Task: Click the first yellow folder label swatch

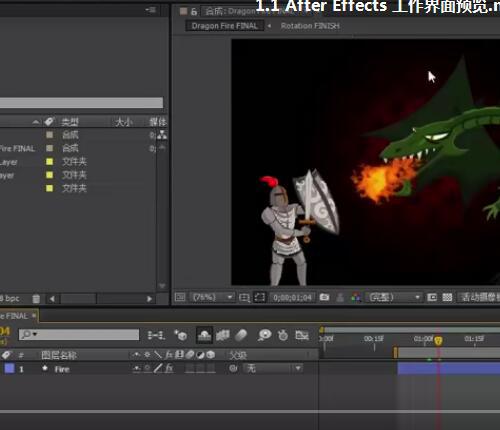Action: click(x=49, y=162)
